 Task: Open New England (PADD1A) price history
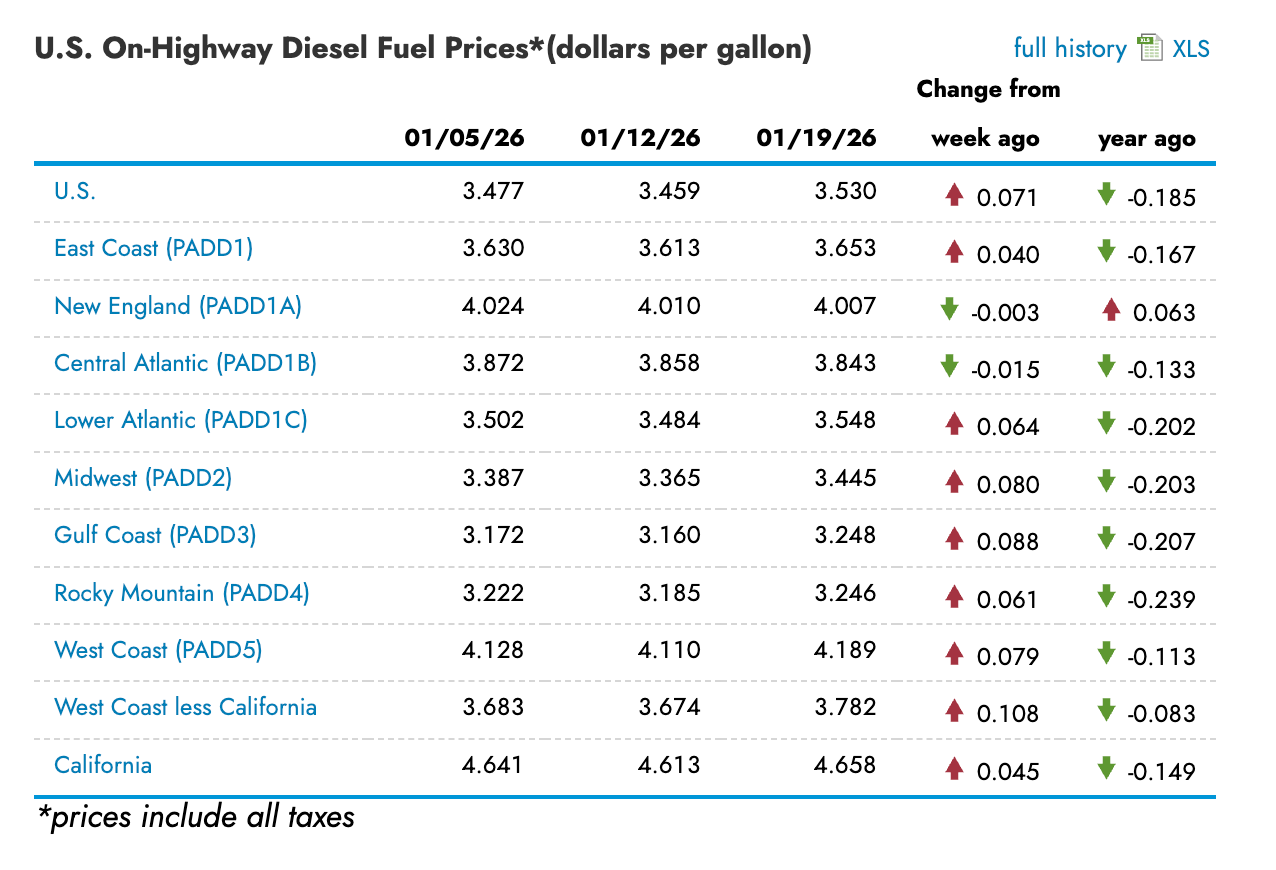tap(177, 306)
